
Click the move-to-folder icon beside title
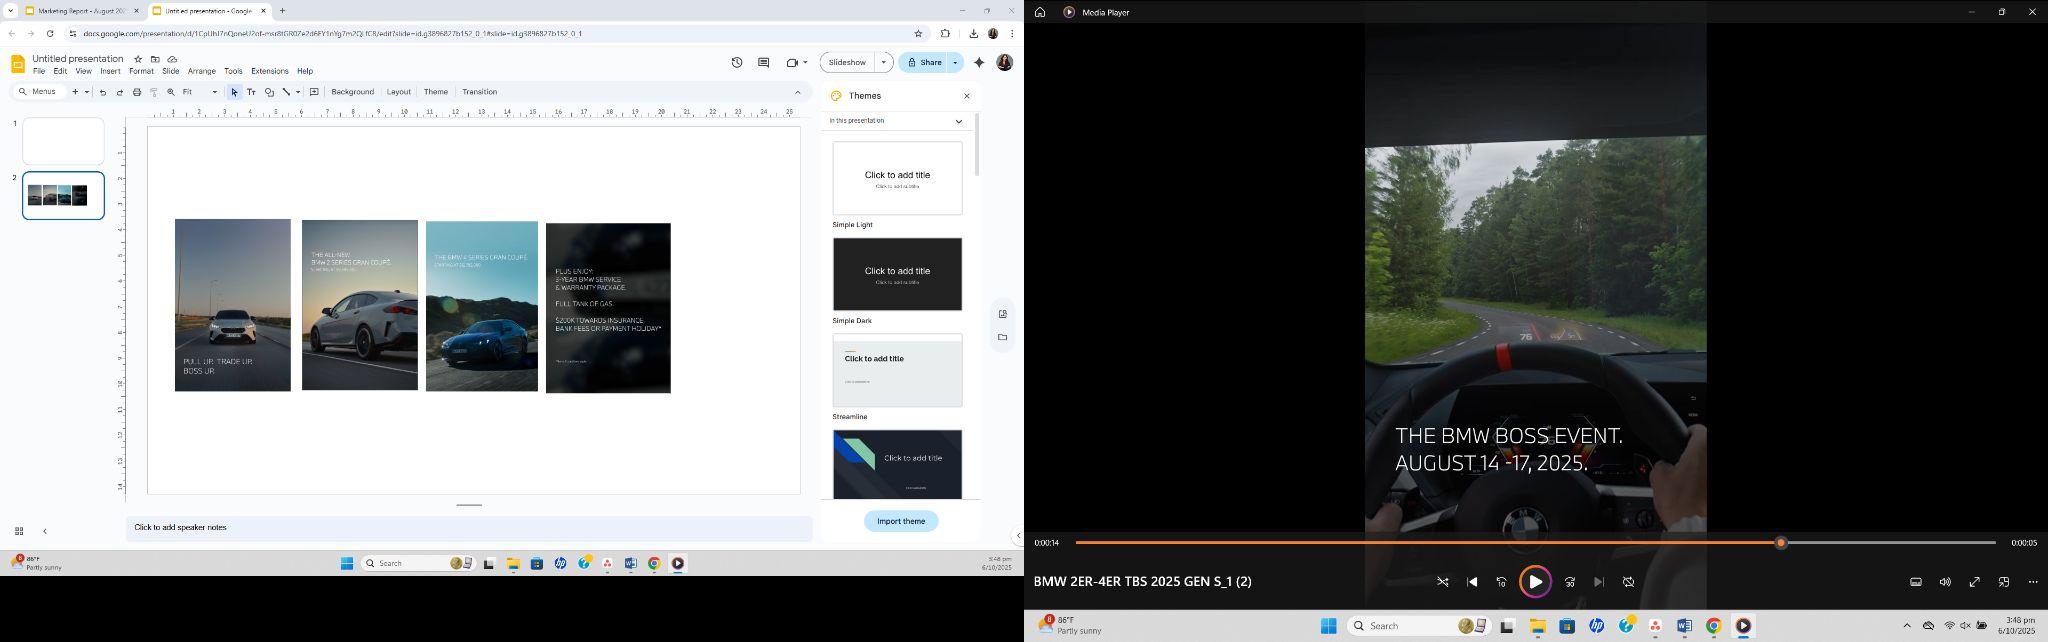[155, 59]
